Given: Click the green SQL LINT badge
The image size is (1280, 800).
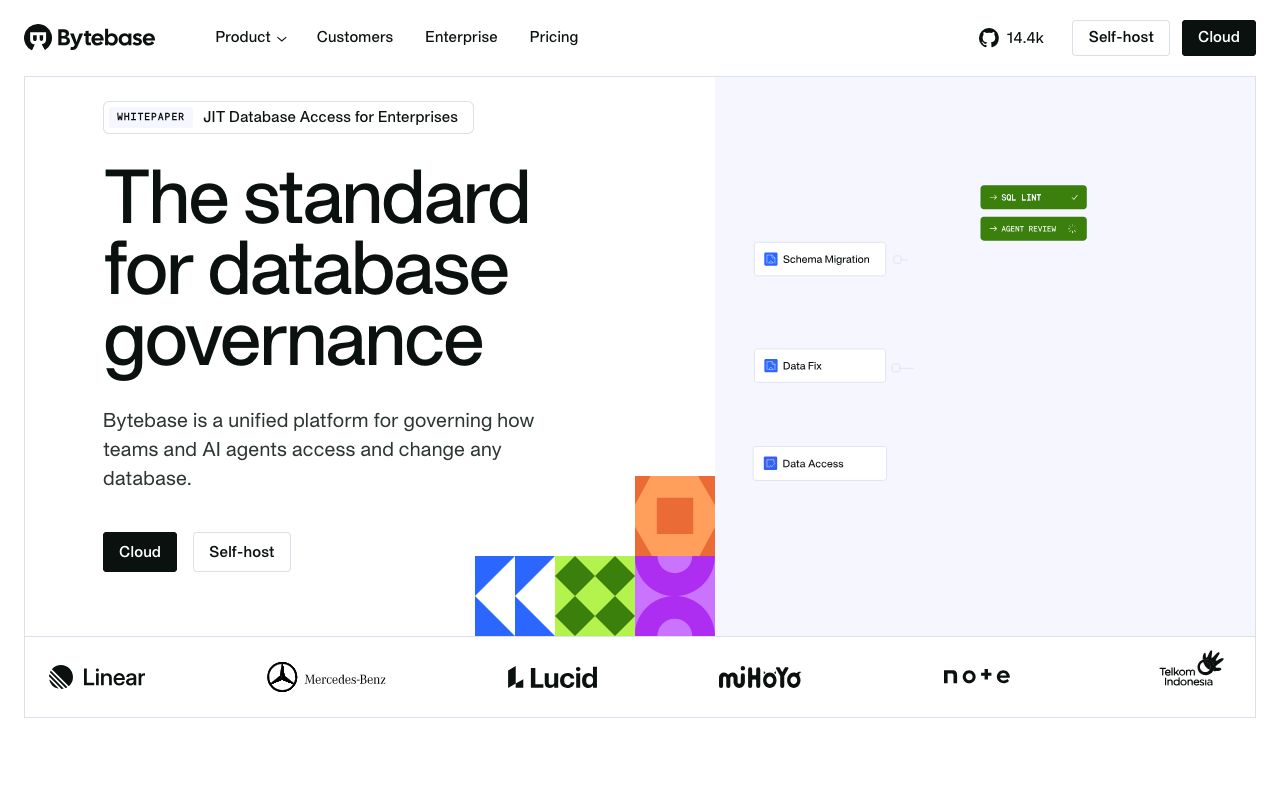Looking at the screenshot, I should tap(1033, 197).
